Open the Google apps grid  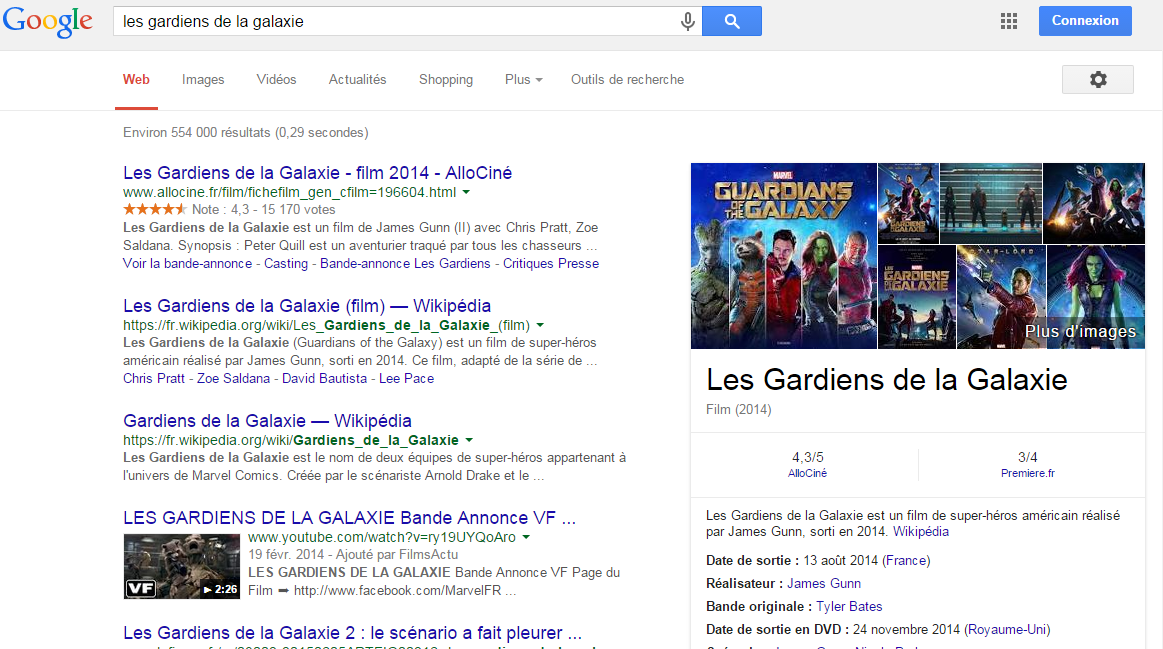[x=1009, y=21]
